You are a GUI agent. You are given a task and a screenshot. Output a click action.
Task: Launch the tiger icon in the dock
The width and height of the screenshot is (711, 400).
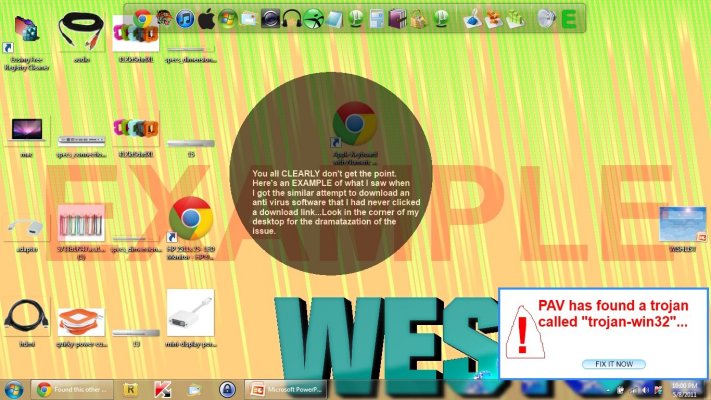tap(164, 19)
